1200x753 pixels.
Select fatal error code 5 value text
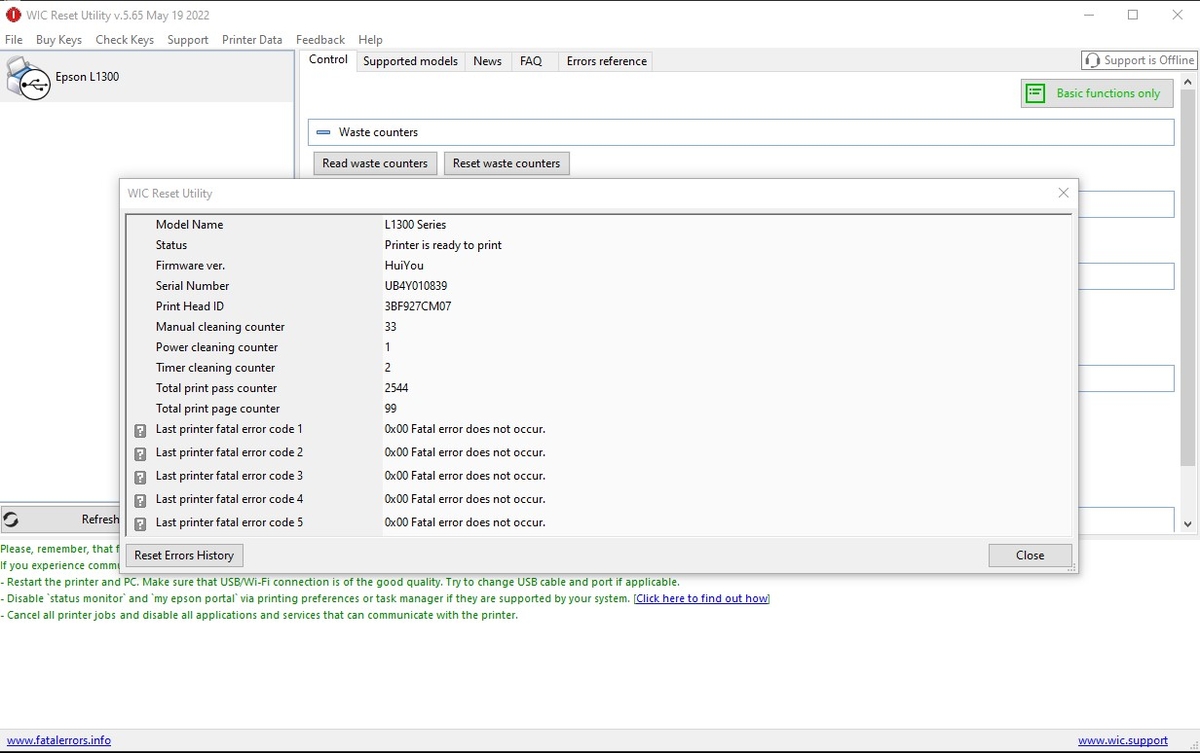(x=465, y=522)
